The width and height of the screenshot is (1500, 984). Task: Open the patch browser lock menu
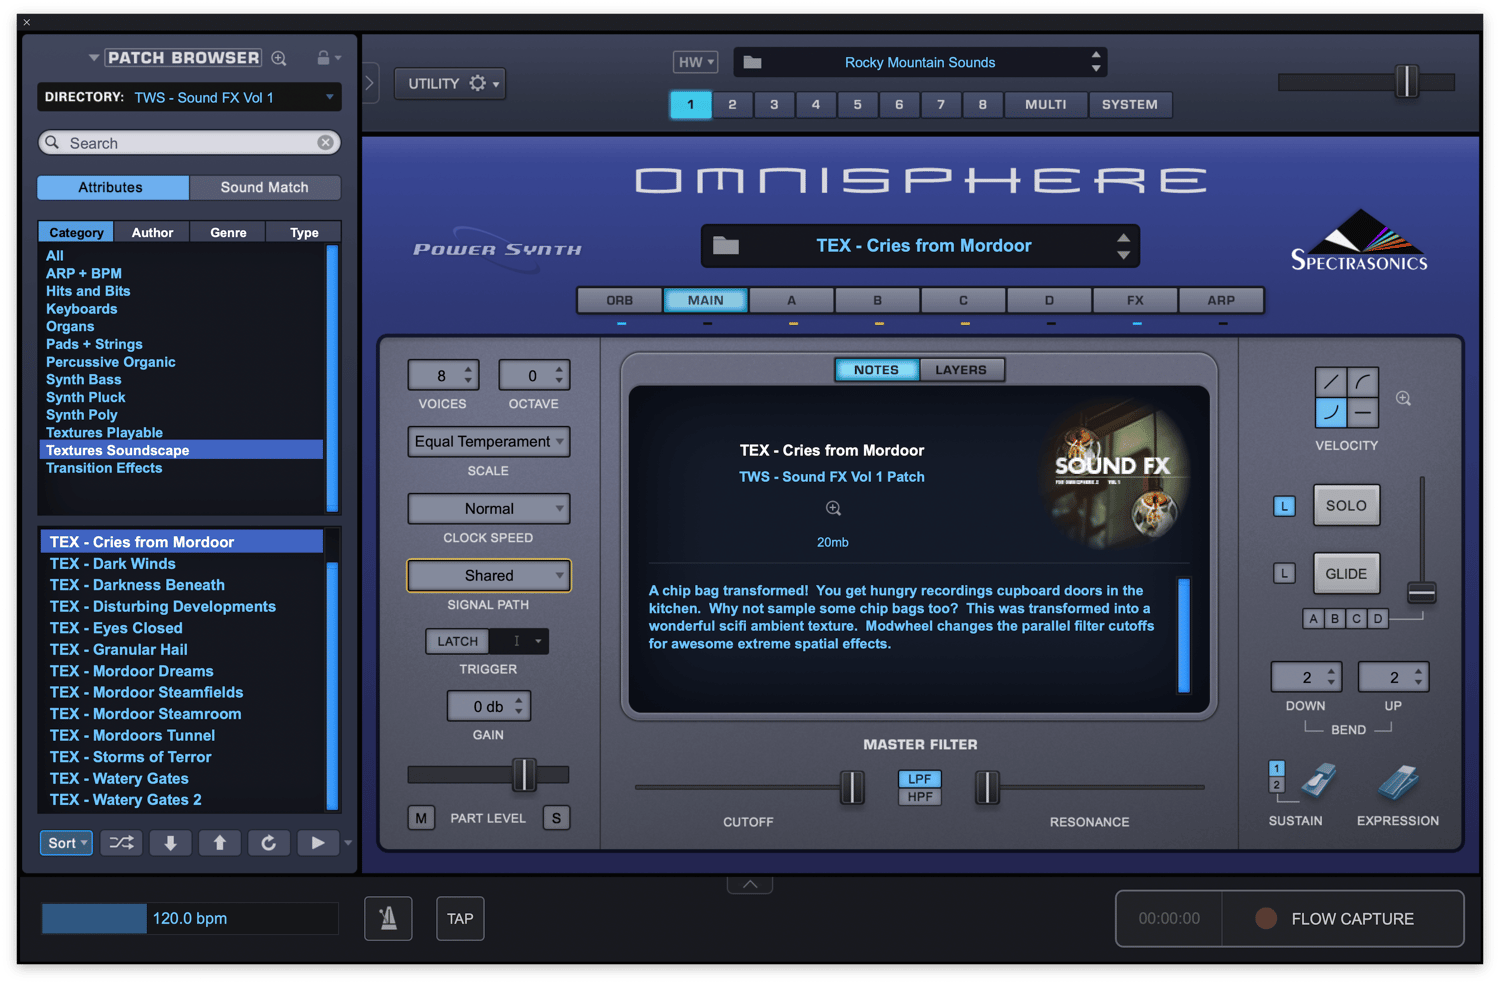point(328,58)
